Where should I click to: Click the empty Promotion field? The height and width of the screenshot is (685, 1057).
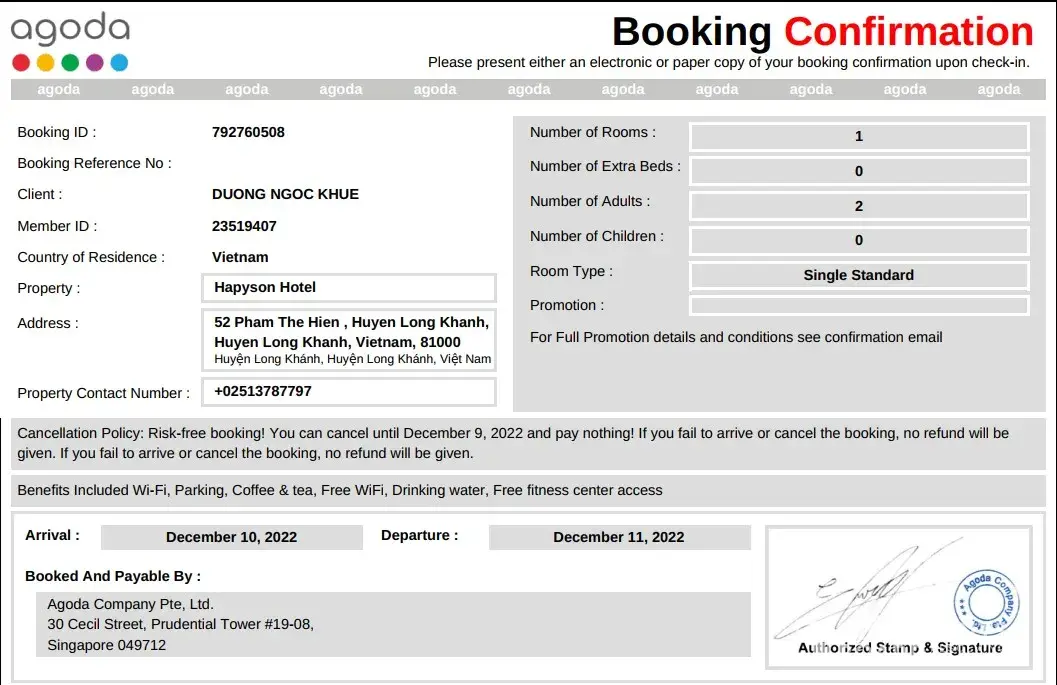point(859,305)
